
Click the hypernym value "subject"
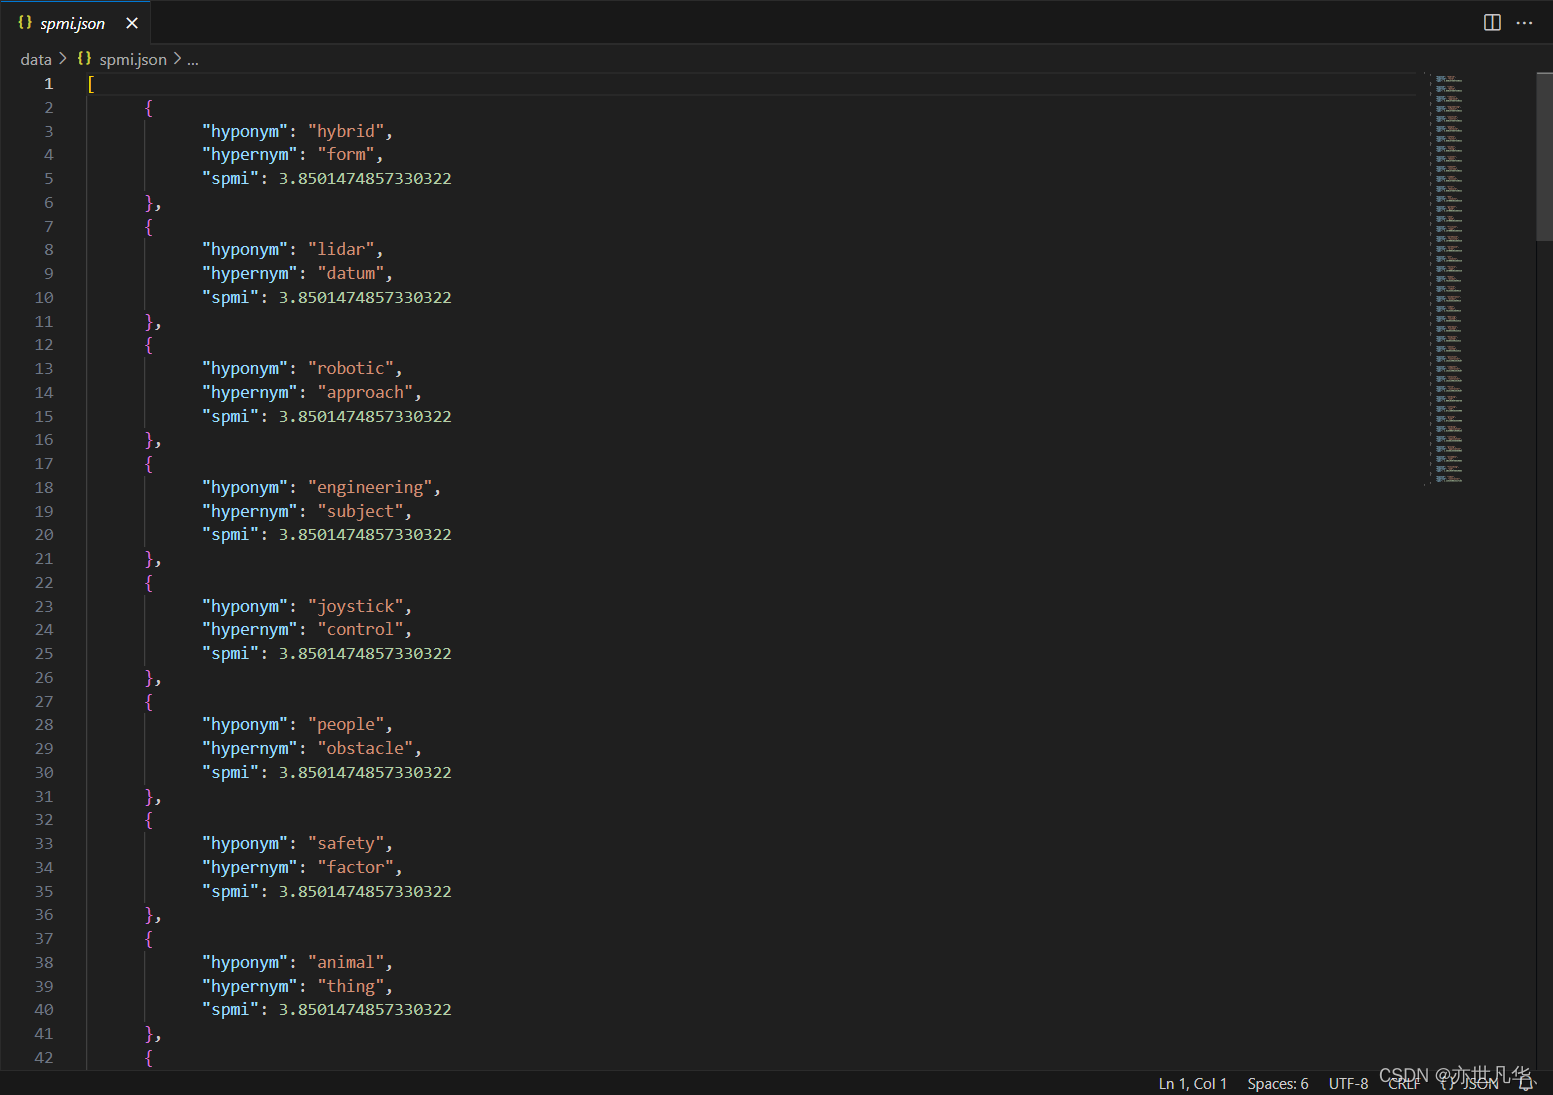pos(361,512)
